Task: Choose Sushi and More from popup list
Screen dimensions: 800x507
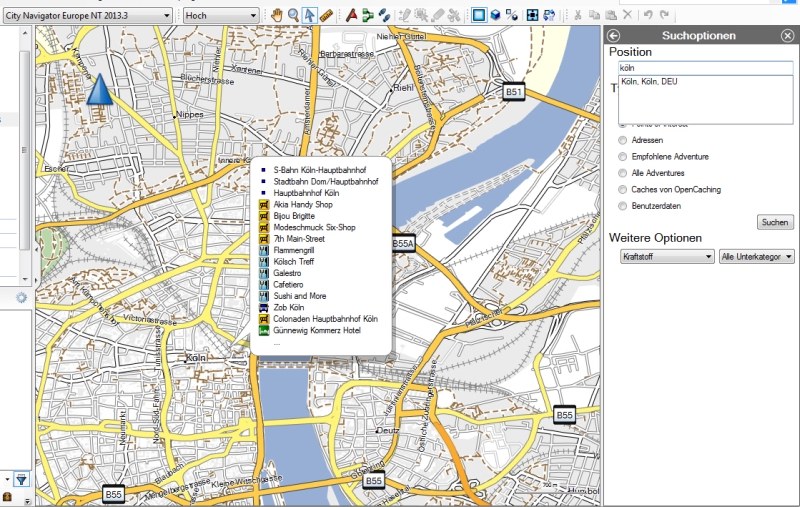Action: pyautogui.click(x=299, y=296)
